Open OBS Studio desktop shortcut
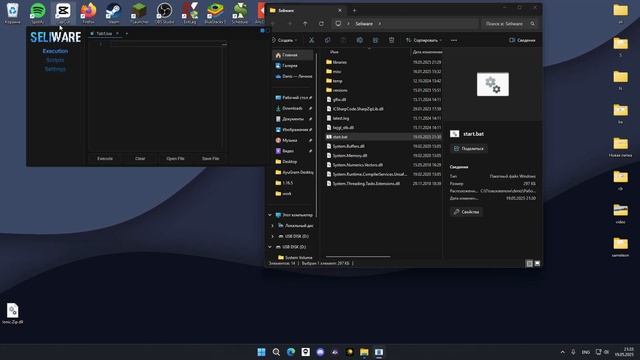The width and height of the screenshot is (640, 360). 164,12
